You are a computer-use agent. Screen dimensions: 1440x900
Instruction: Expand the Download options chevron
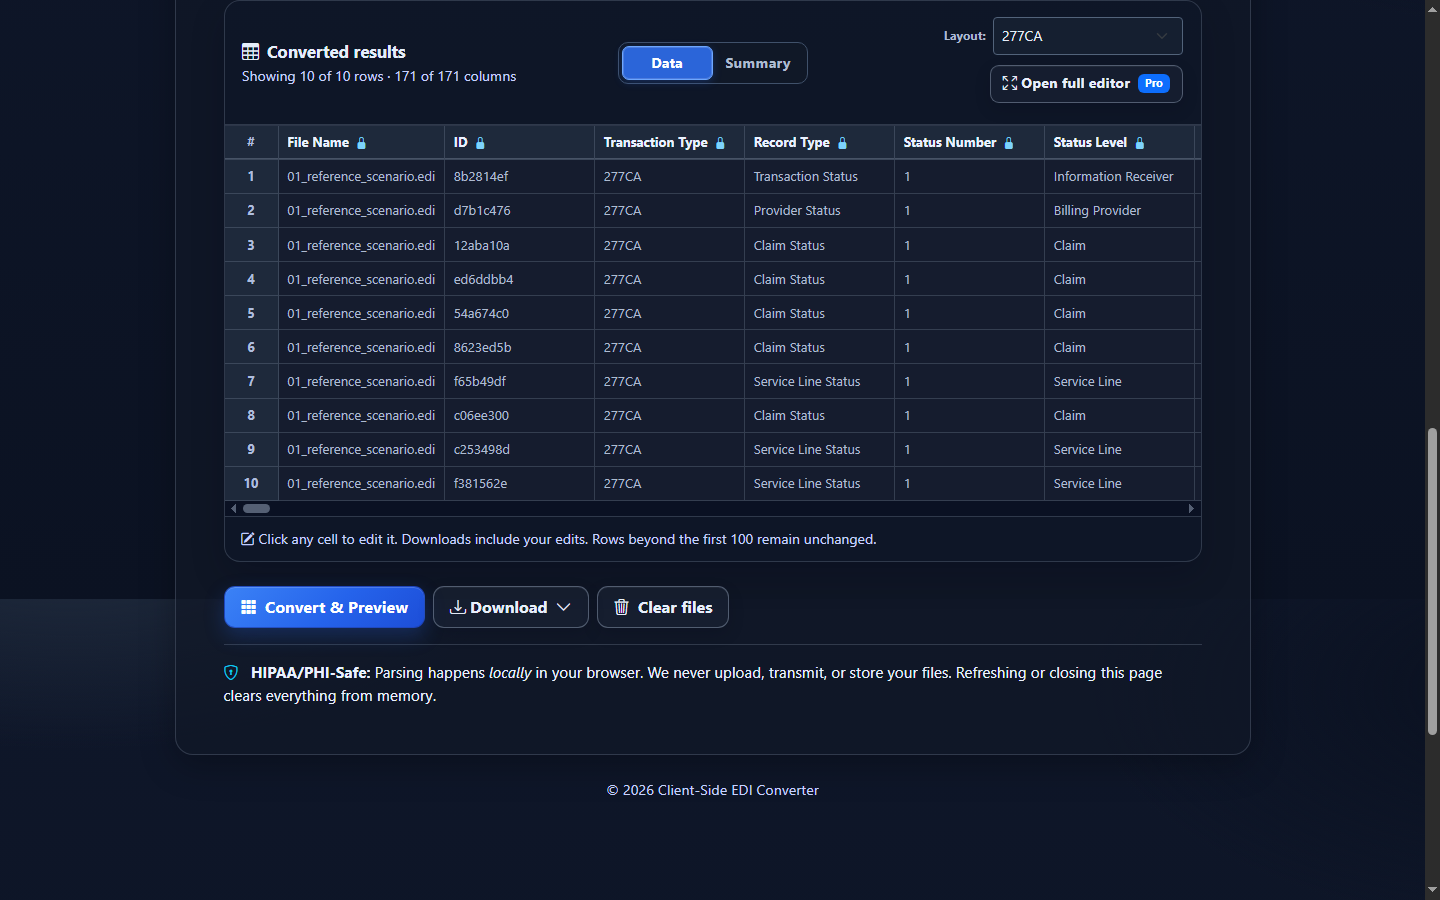(x=564, y=607)
